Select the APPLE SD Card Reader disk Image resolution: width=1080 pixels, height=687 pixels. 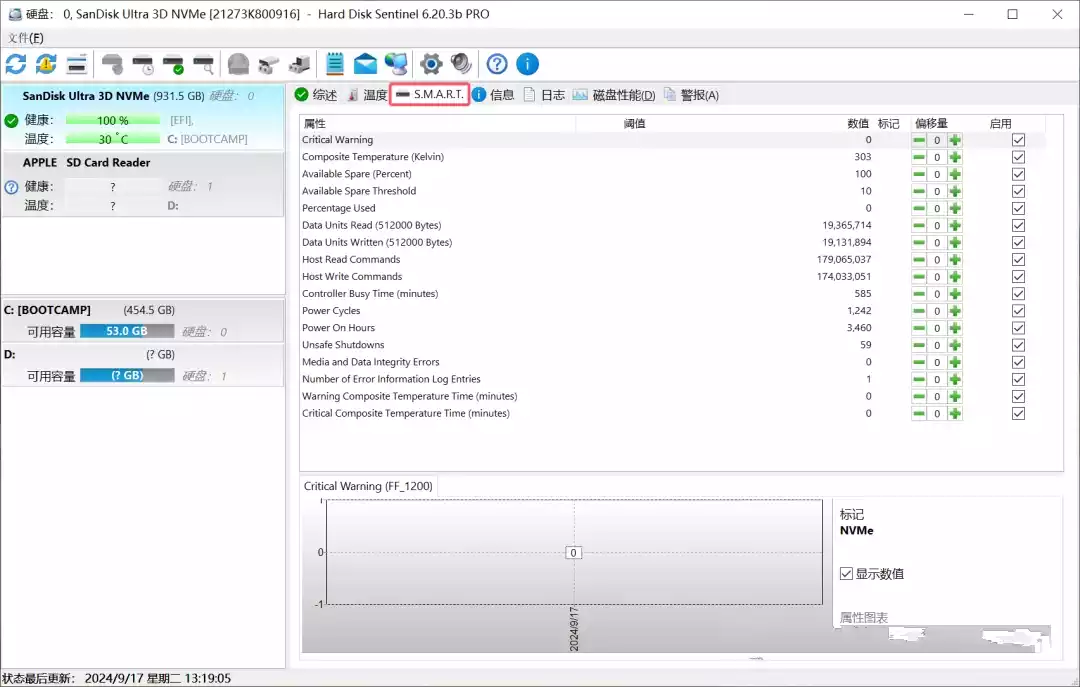(86, 162)
